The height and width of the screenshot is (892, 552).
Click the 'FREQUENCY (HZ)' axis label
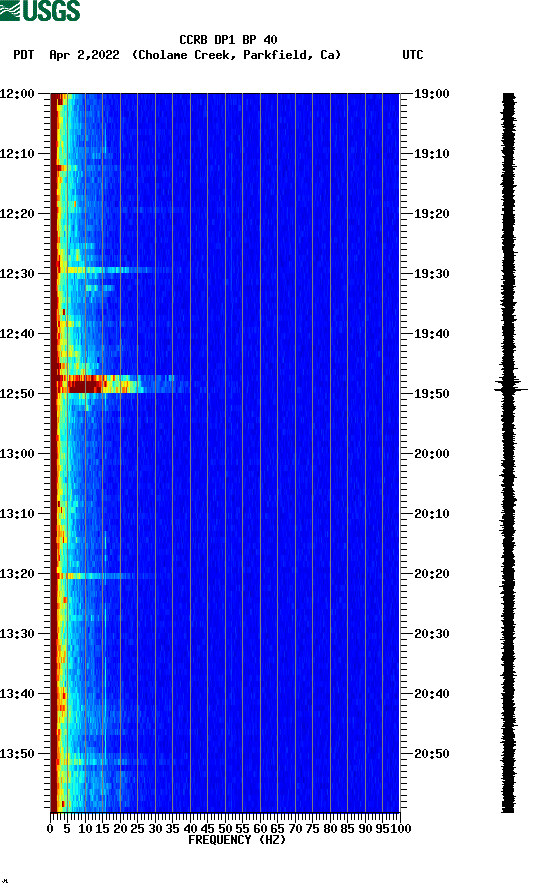click(x=237, y=840)
